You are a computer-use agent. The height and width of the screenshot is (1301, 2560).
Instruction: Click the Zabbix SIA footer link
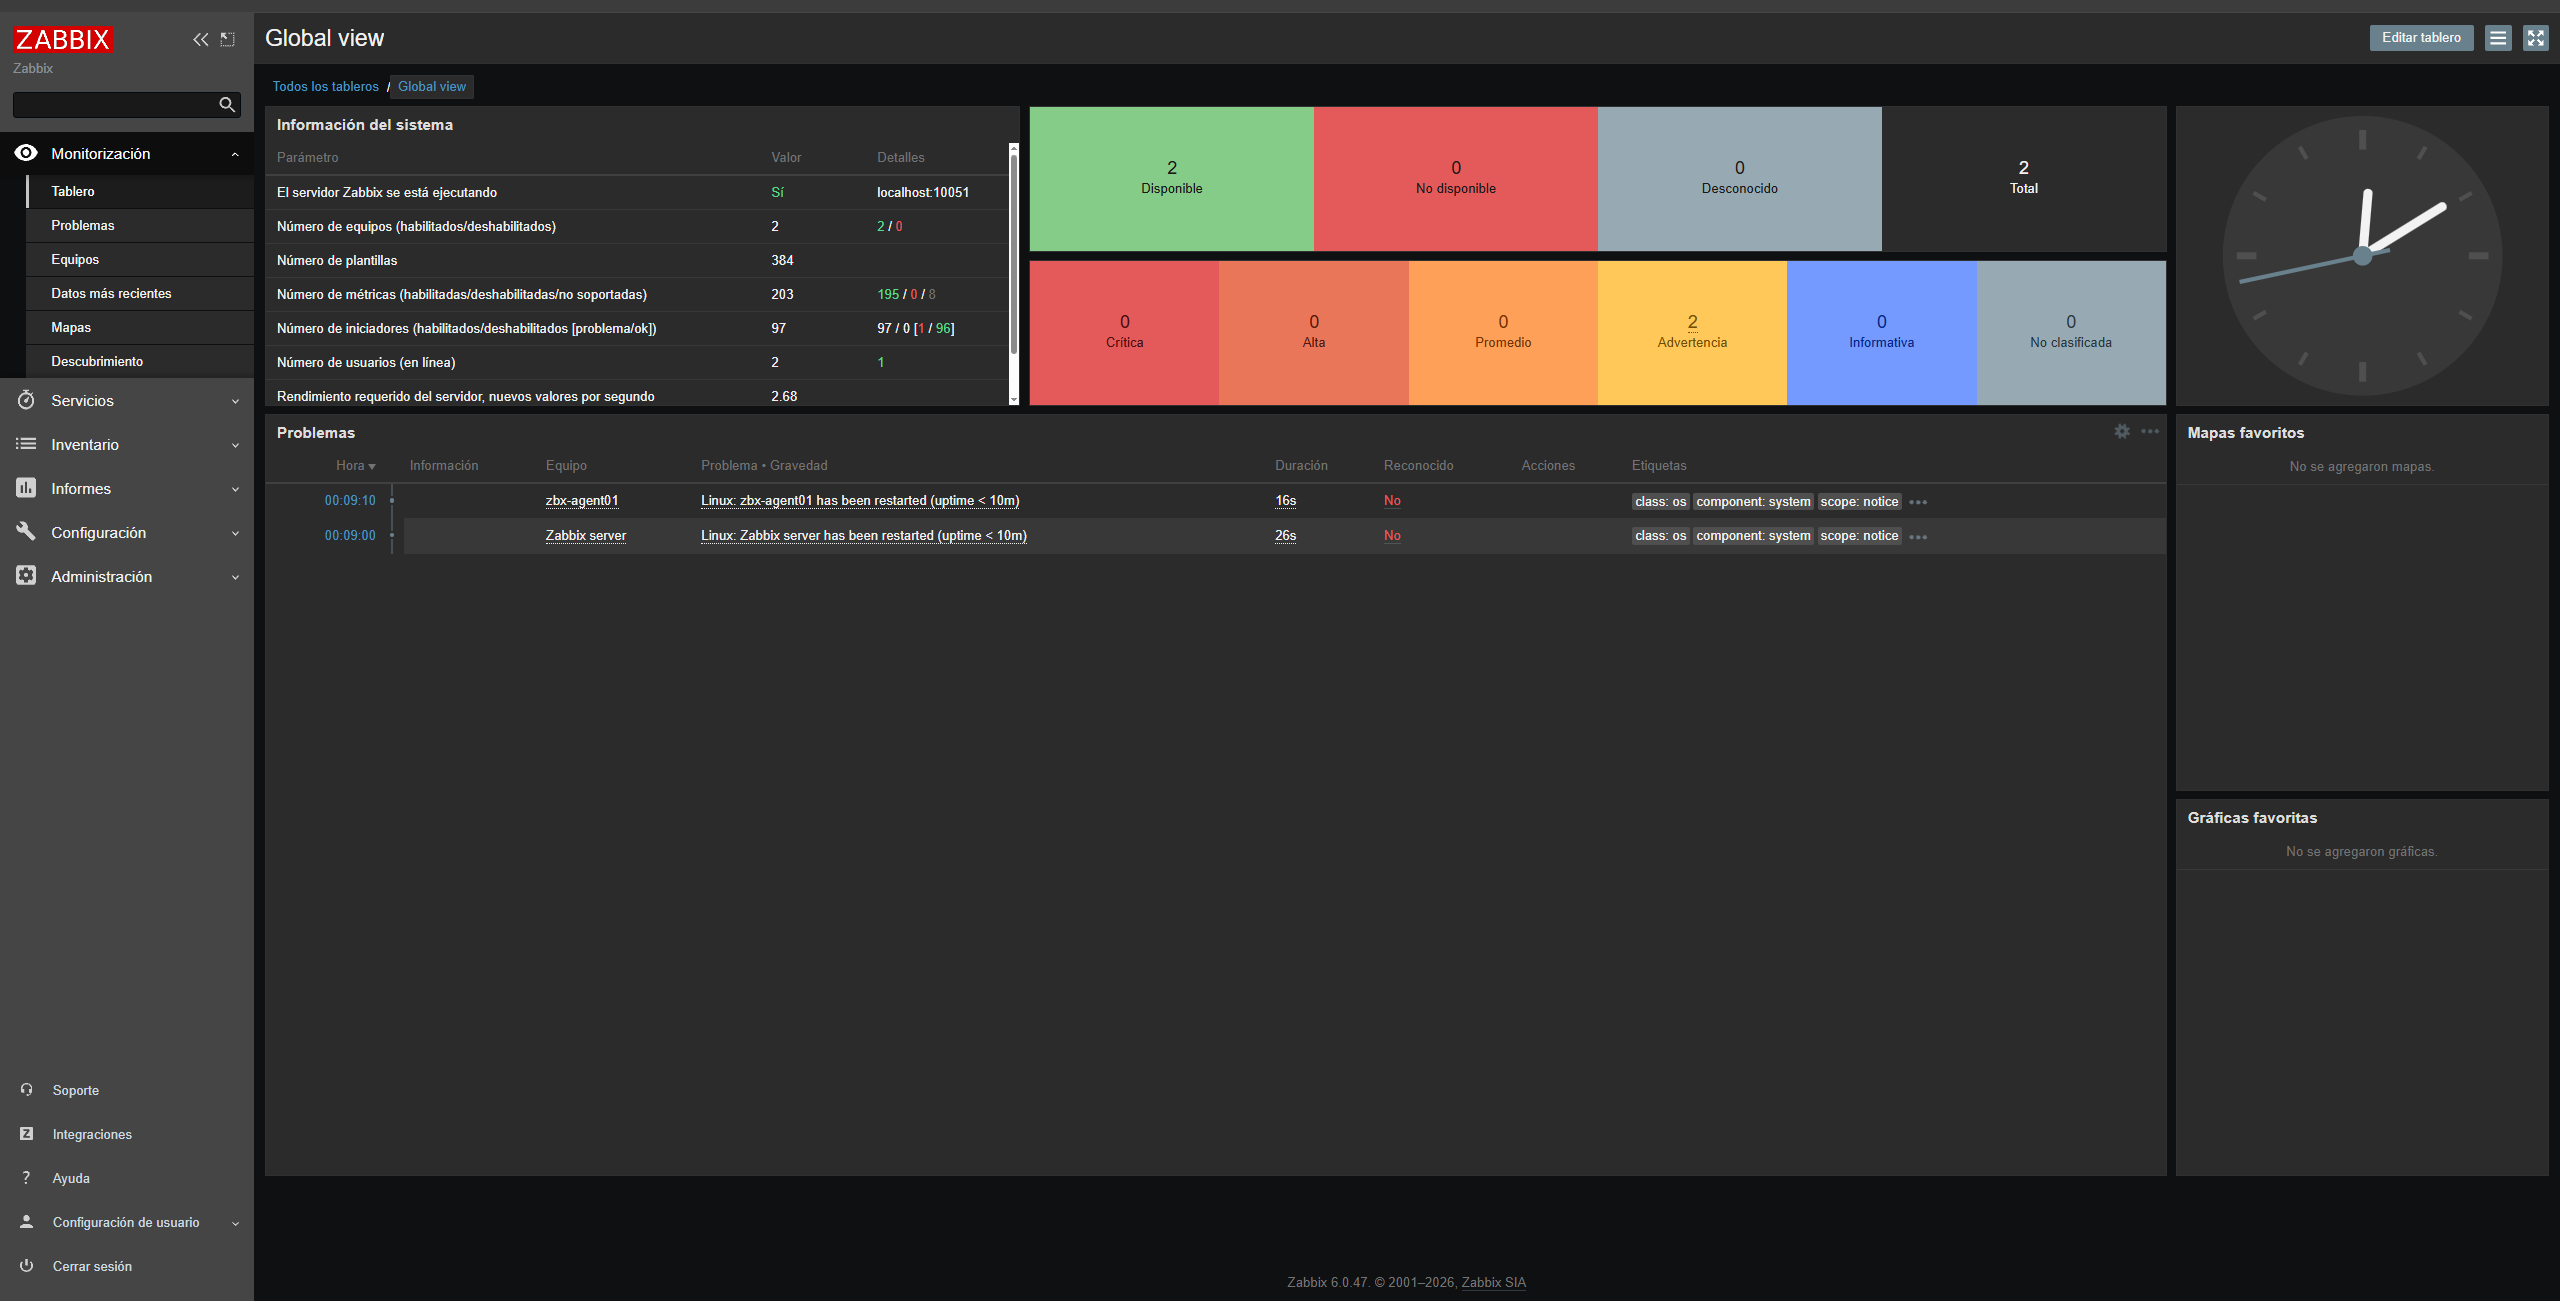[x=1494, y=1282]
